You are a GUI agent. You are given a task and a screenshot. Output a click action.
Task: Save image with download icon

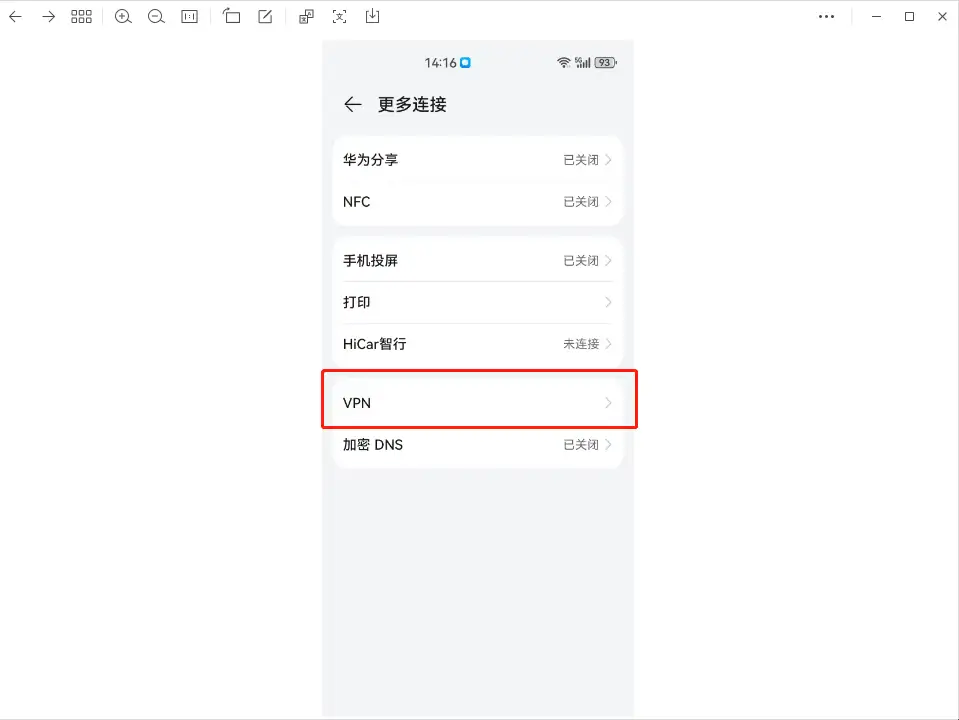(x=372, y=16)
